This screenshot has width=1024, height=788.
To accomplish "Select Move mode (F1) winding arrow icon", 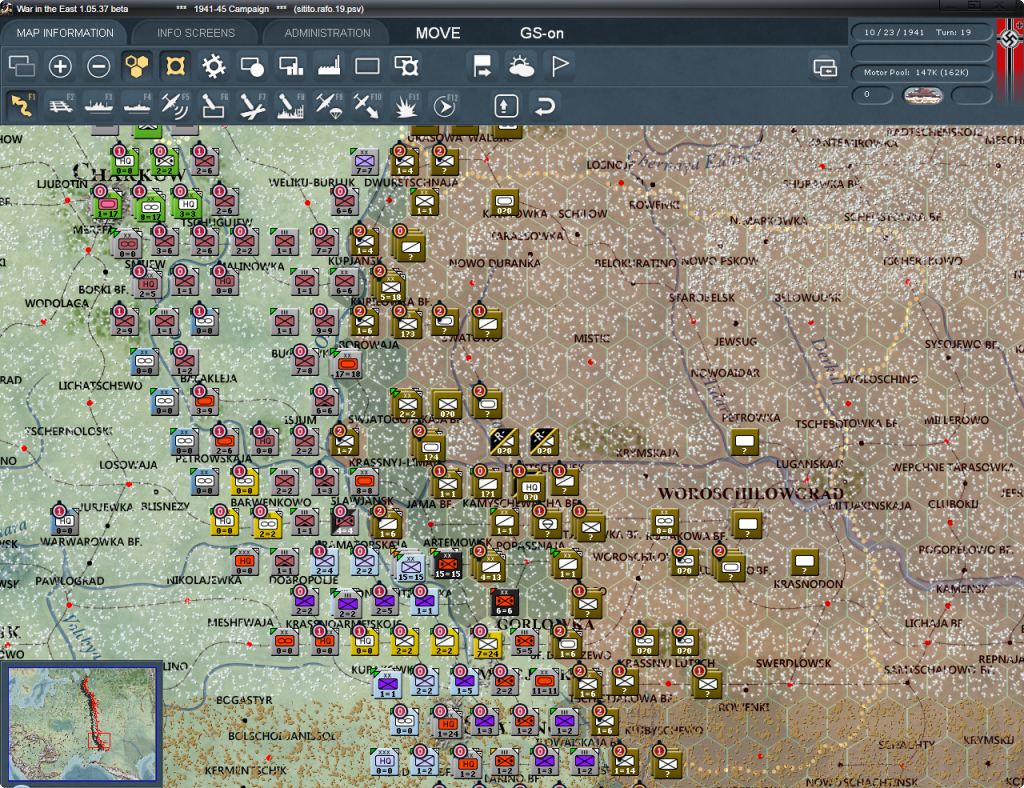I will click(22, 105).
